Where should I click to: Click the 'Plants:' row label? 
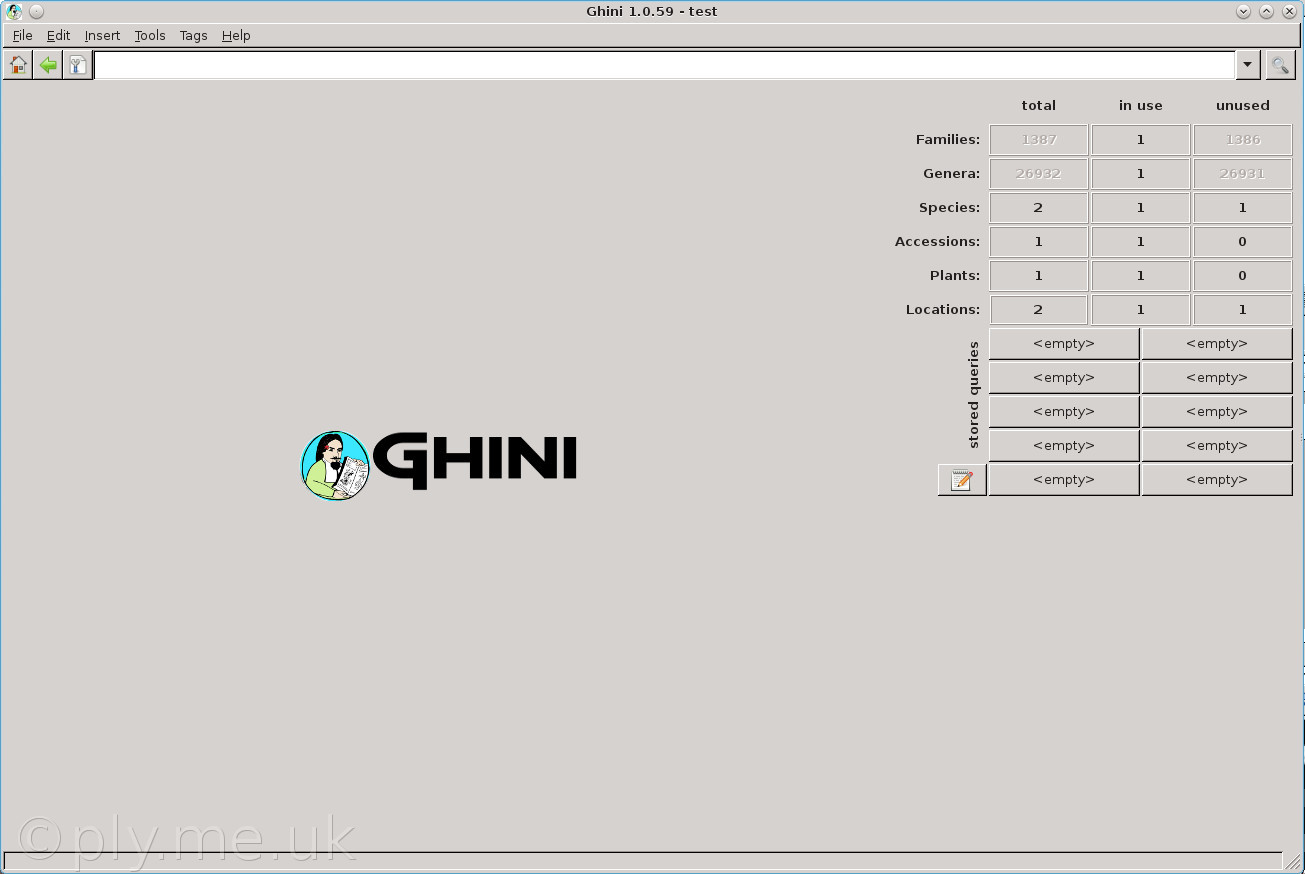(x=955, y=276)
